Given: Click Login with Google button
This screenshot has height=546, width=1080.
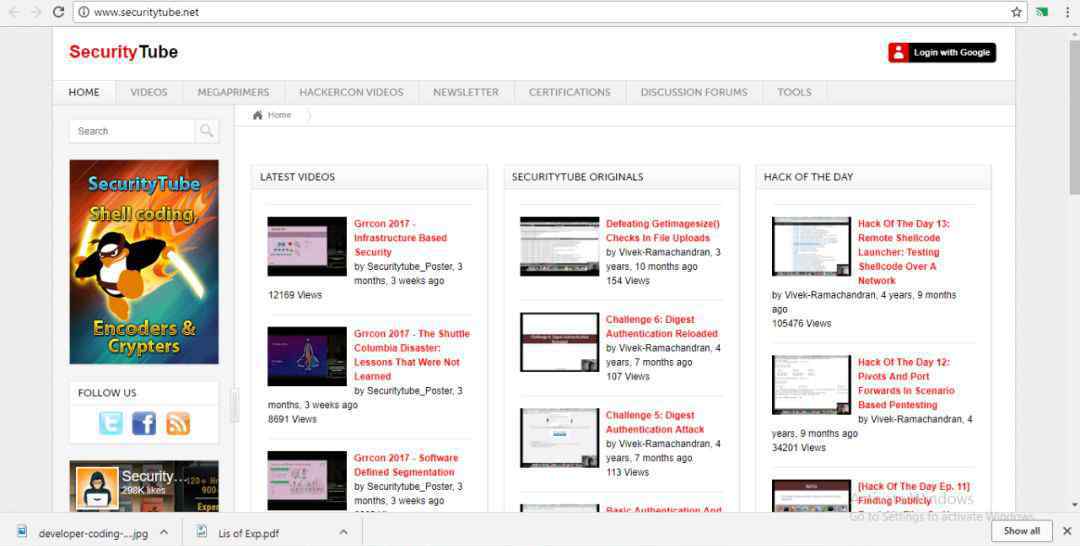Looking at the screenshot, I should (941, 53).
